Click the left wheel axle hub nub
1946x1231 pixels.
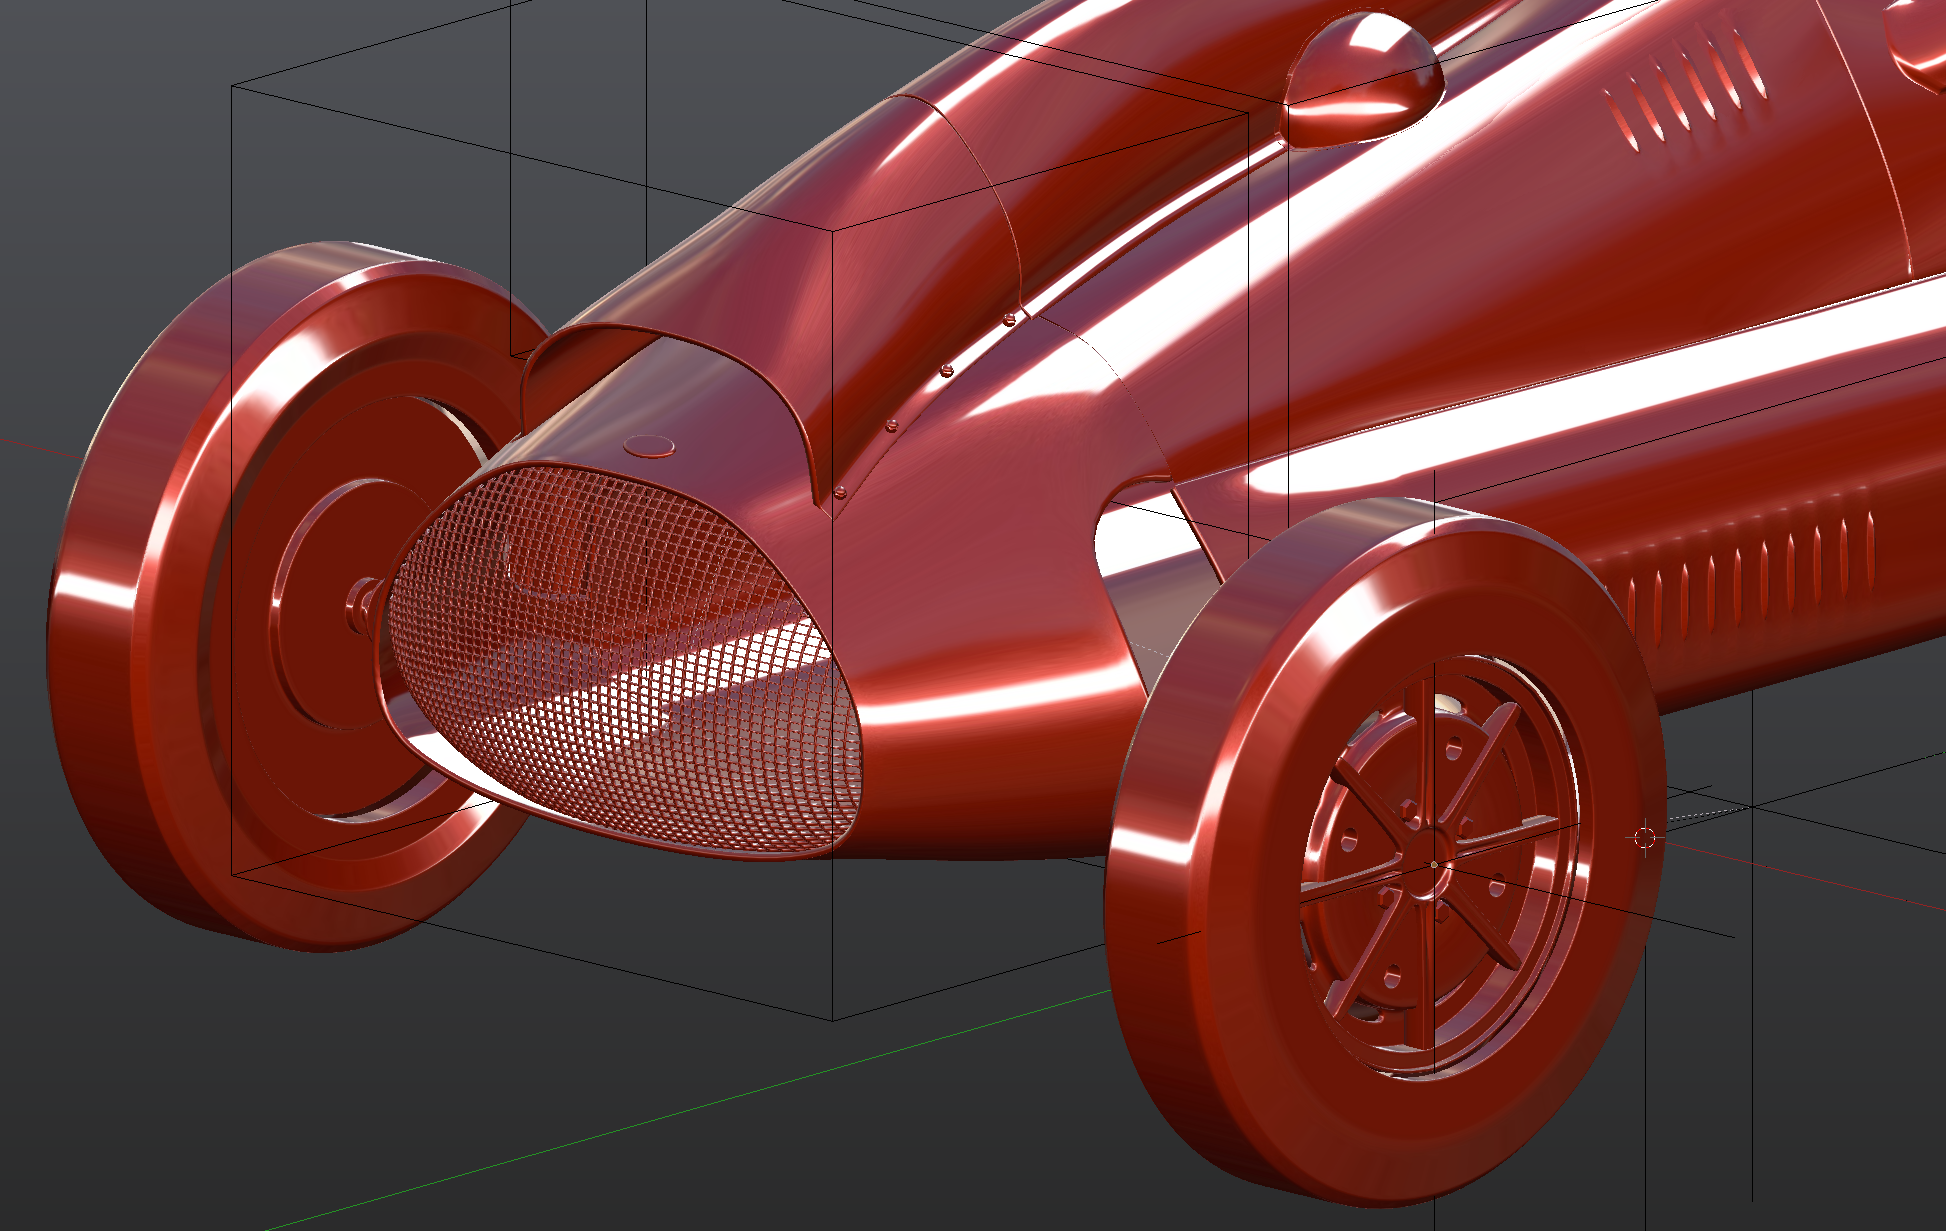coord(360,605)
